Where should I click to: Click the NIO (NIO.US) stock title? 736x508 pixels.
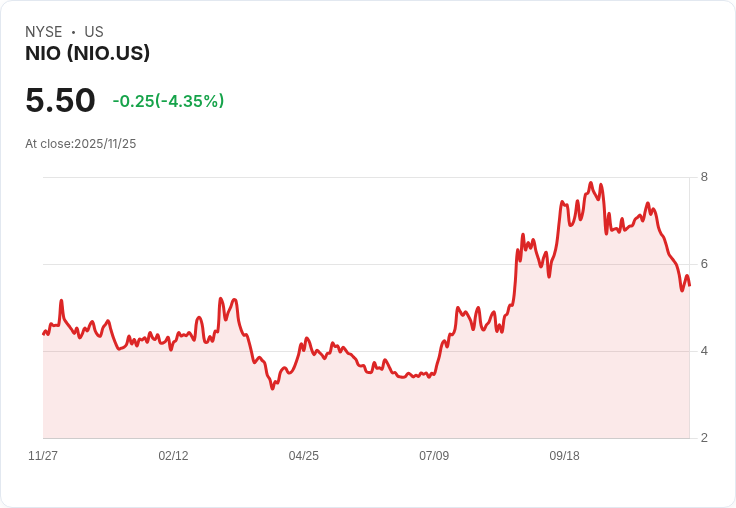(x=87, y=54)
